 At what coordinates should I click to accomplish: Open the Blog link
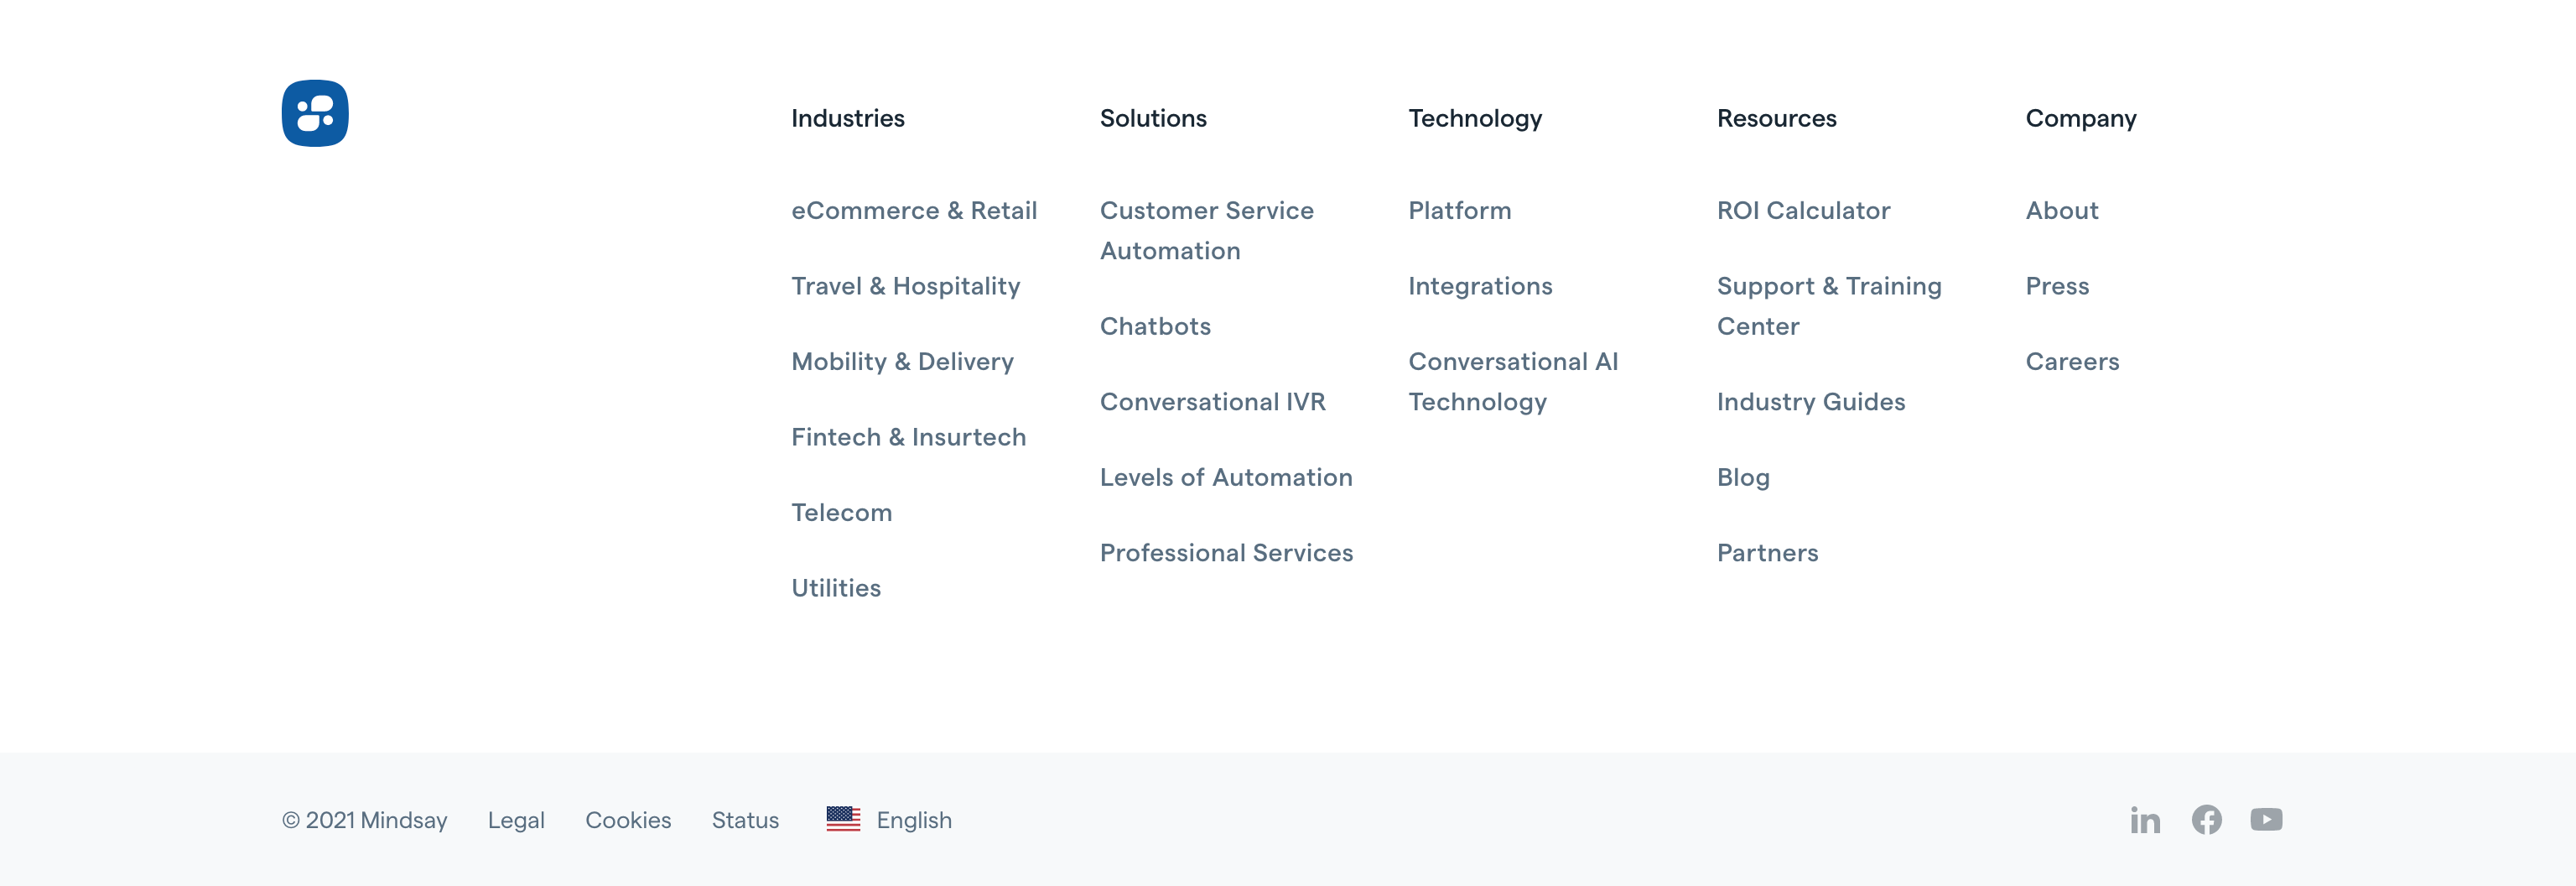1743,478
